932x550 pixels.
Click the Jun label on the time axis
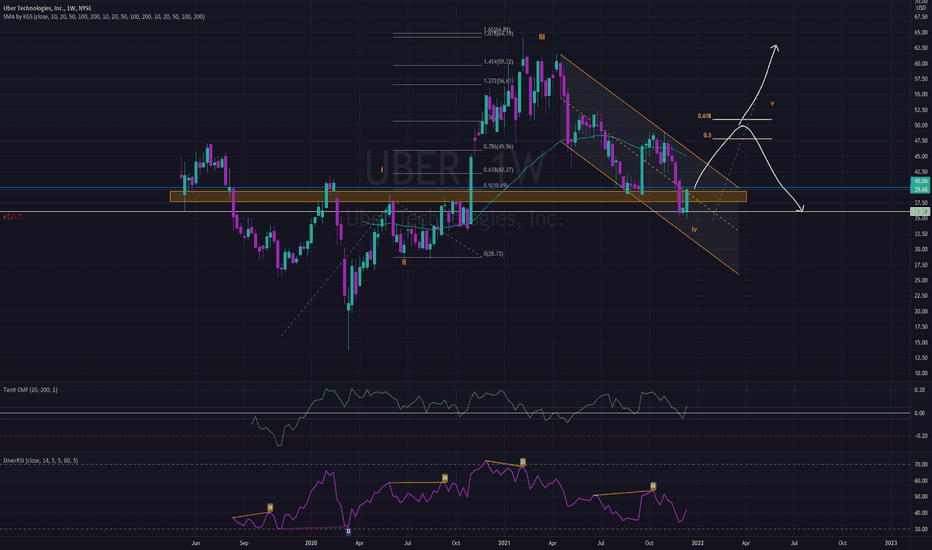coord(196,543)
